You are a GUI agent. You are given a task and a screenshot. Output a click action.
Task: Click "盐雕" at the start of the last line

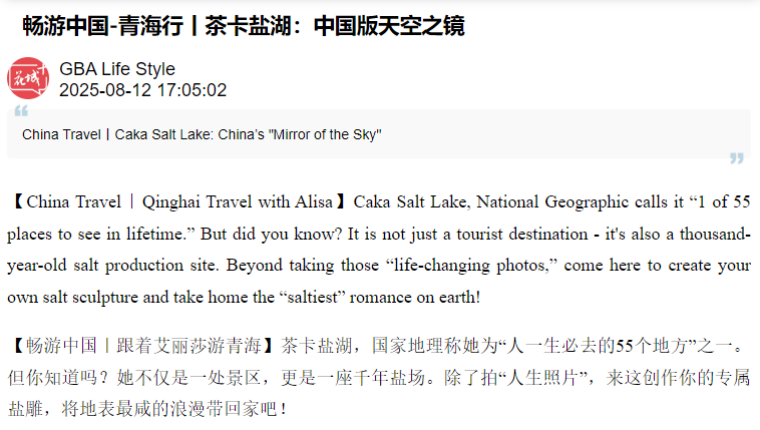pos(23,409)
